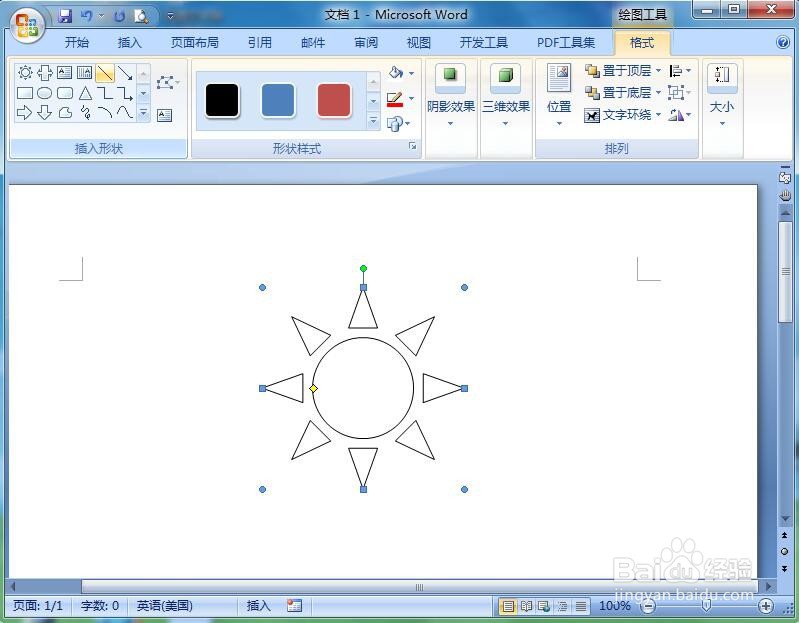Select the curve shape tool
The image size is (799, 623).
click(x=125, y=112)
